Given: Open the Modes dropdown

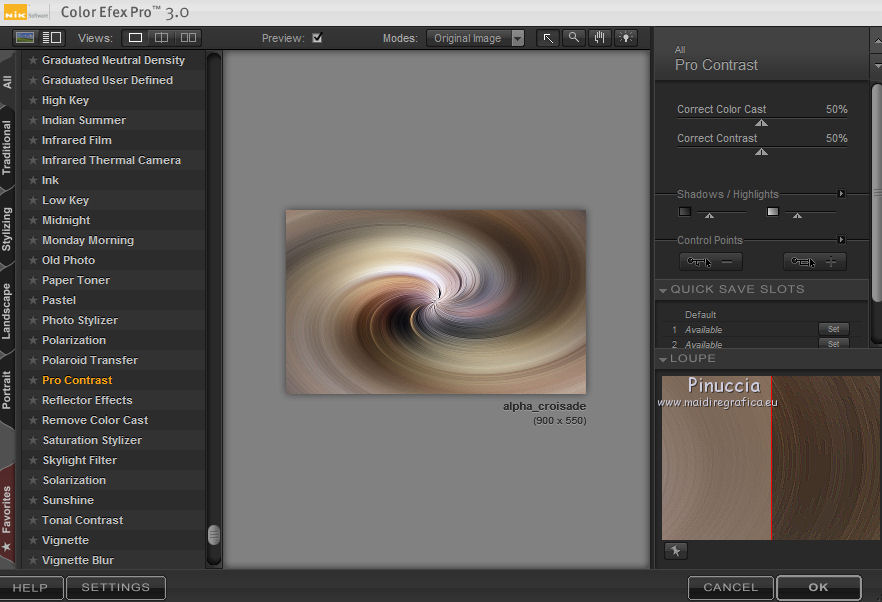Looking at the screenshot, I should click(x=475, y=38).
